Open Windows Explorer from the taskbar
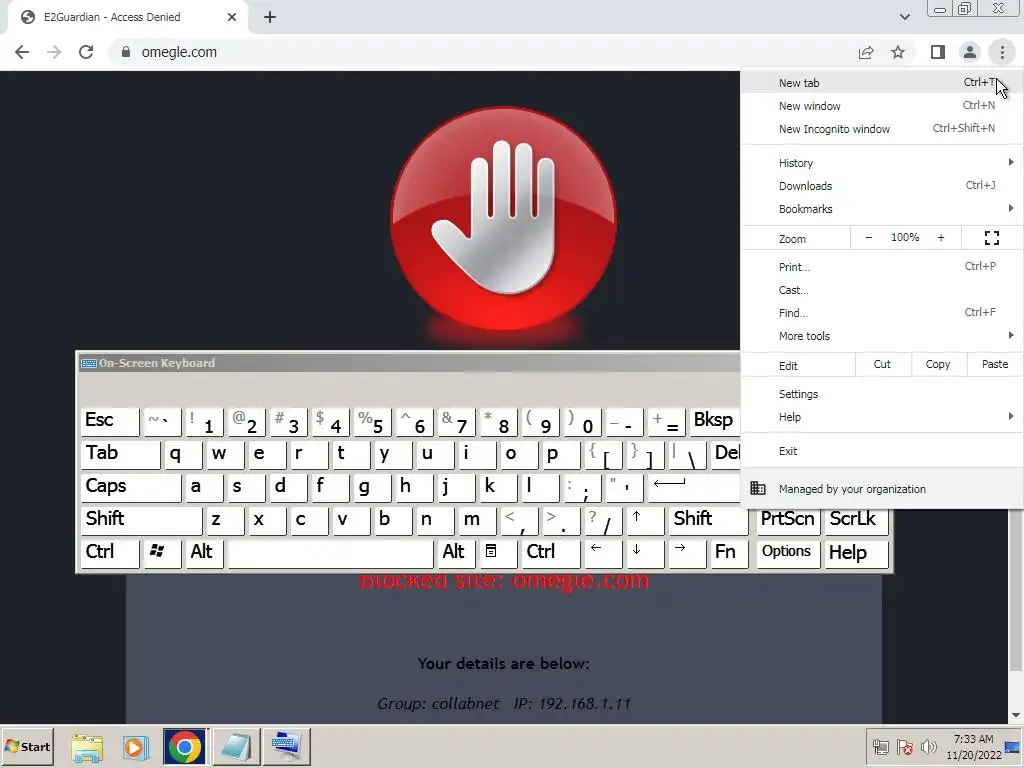Image resolution: width=1024 pixels, height=768 pixels. [x=87, y=746]
